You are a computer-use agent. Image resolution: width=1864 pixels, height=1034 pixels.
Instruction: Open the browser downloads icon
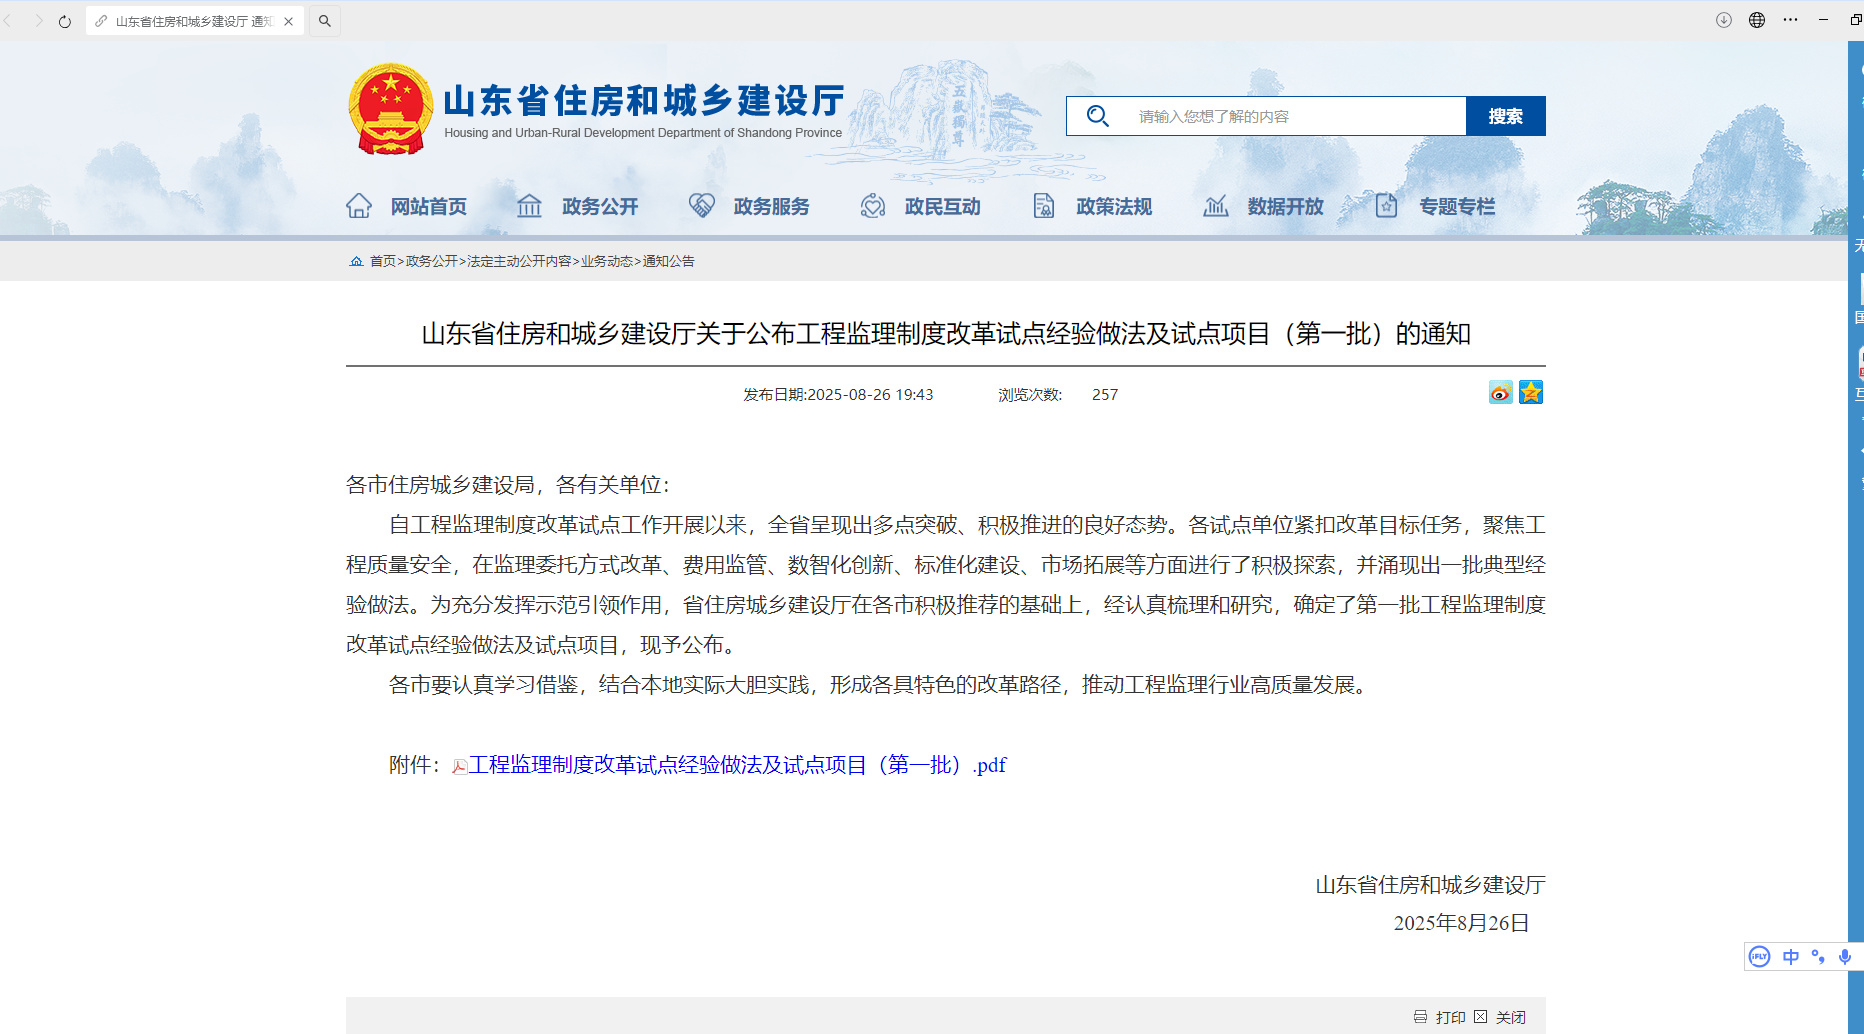[1723, 20]
